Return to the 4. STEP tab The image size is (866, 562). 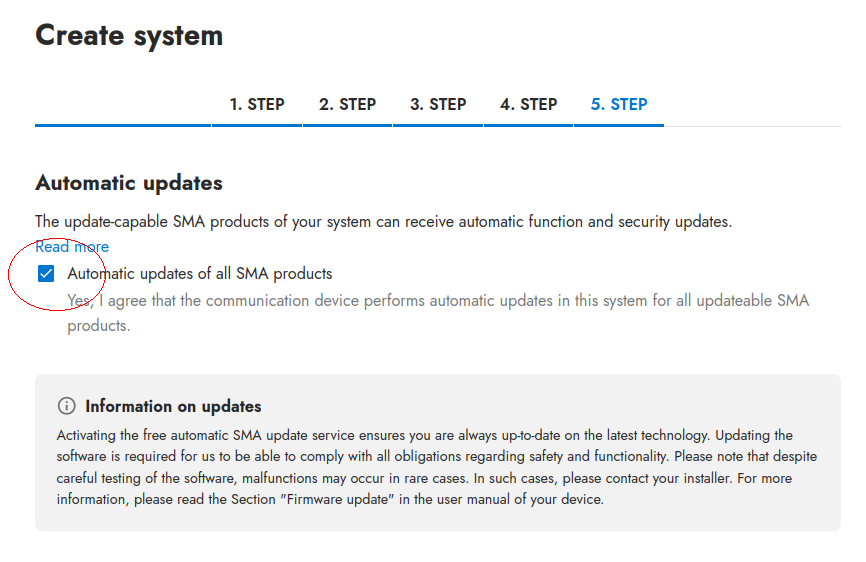[528, 104]
